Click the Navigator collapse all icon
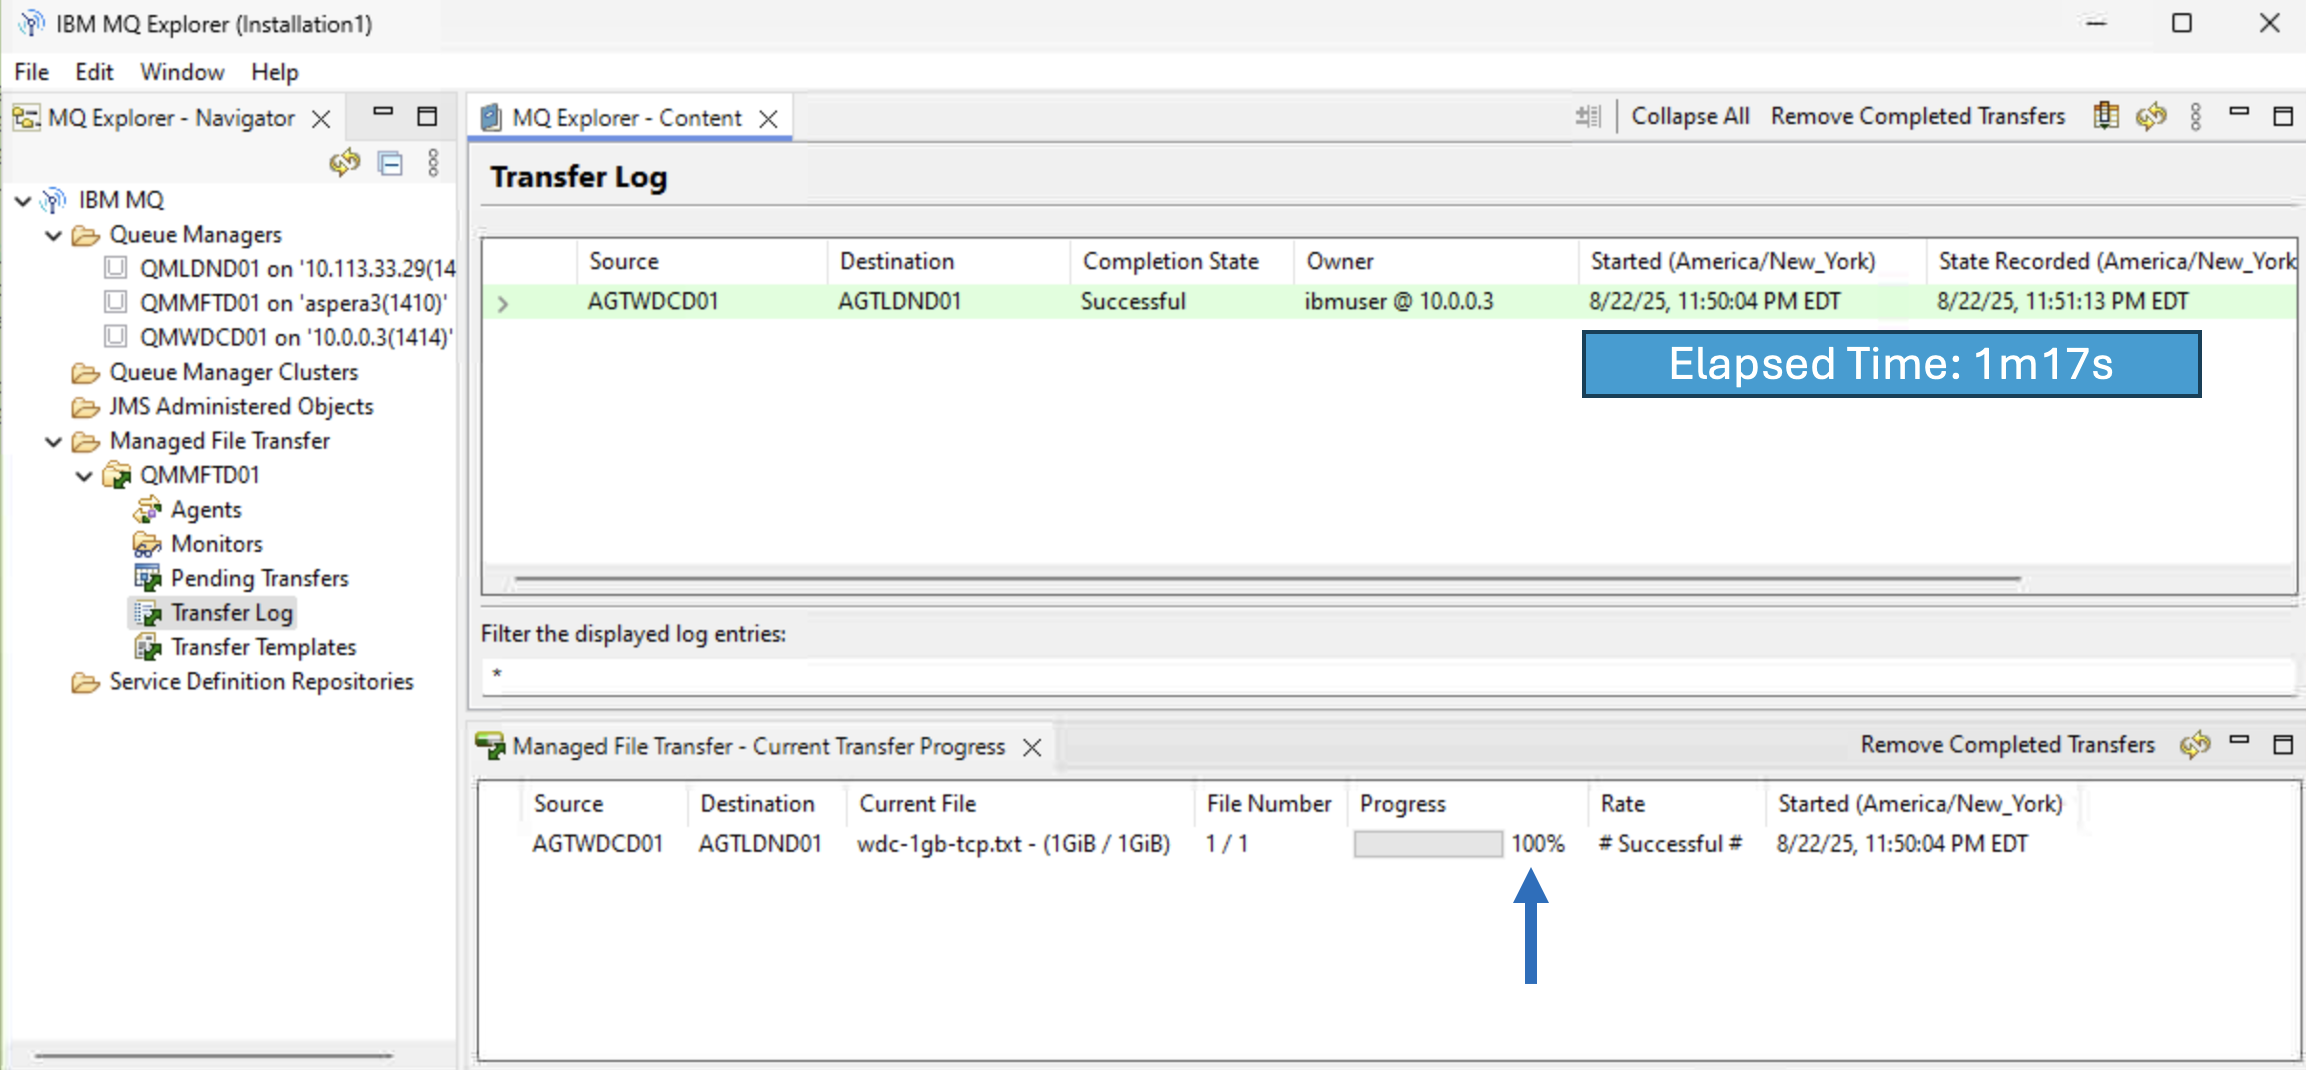This screenshot has height=1070, width=2306. coord(390,163)
